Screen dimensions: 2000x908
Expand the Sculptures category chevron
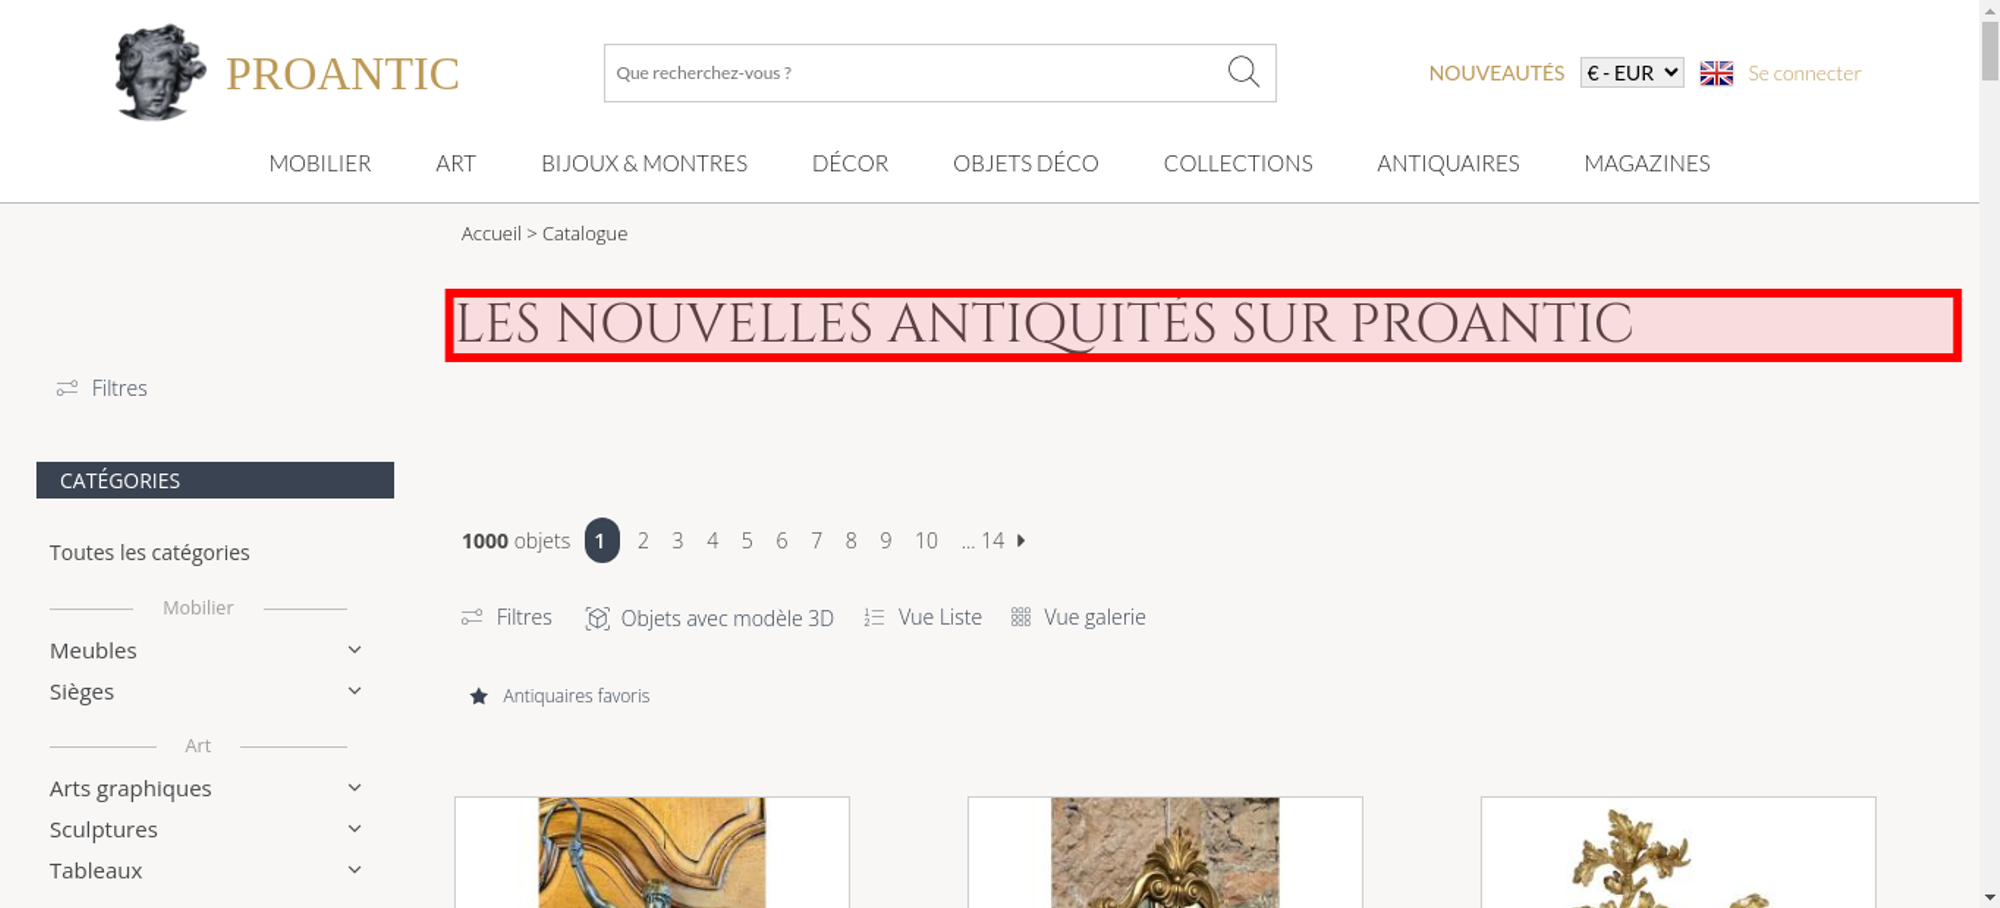point(354,829)
